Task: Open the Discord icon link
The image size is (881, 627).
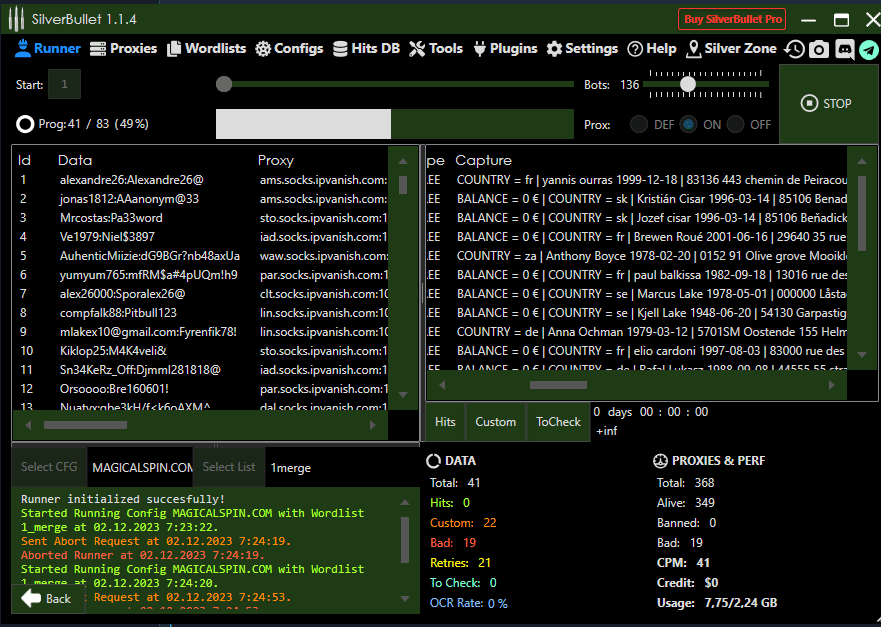Action: 844,49
